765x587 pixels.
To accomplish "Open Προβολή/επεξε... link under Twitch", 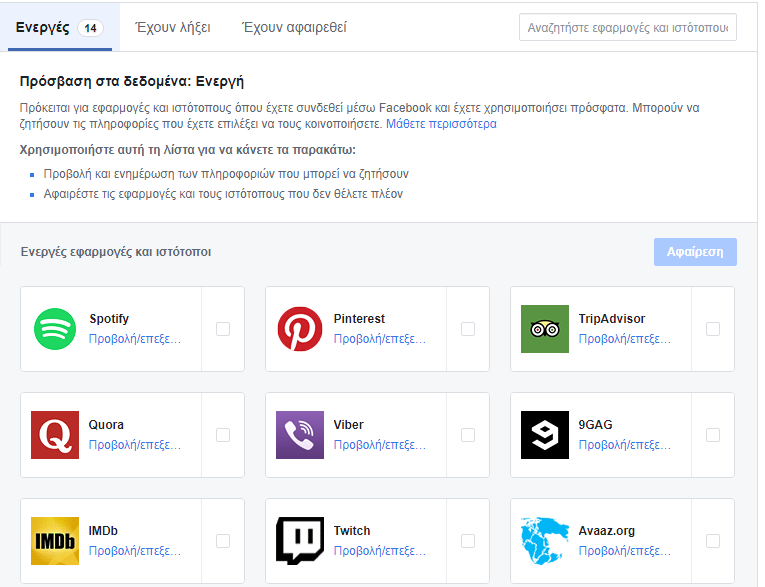I will tap(380, 550).
